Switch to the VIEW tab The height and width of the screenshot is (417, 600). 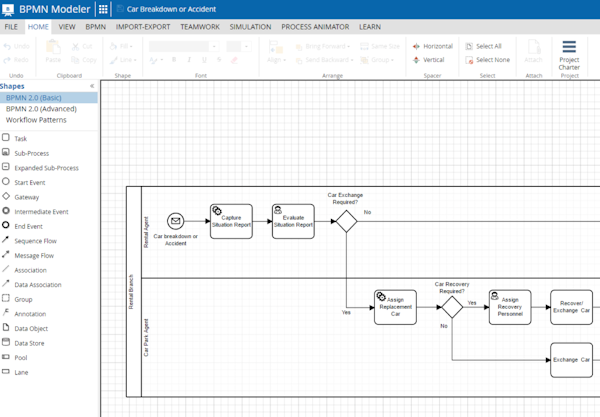click(67, 27)
